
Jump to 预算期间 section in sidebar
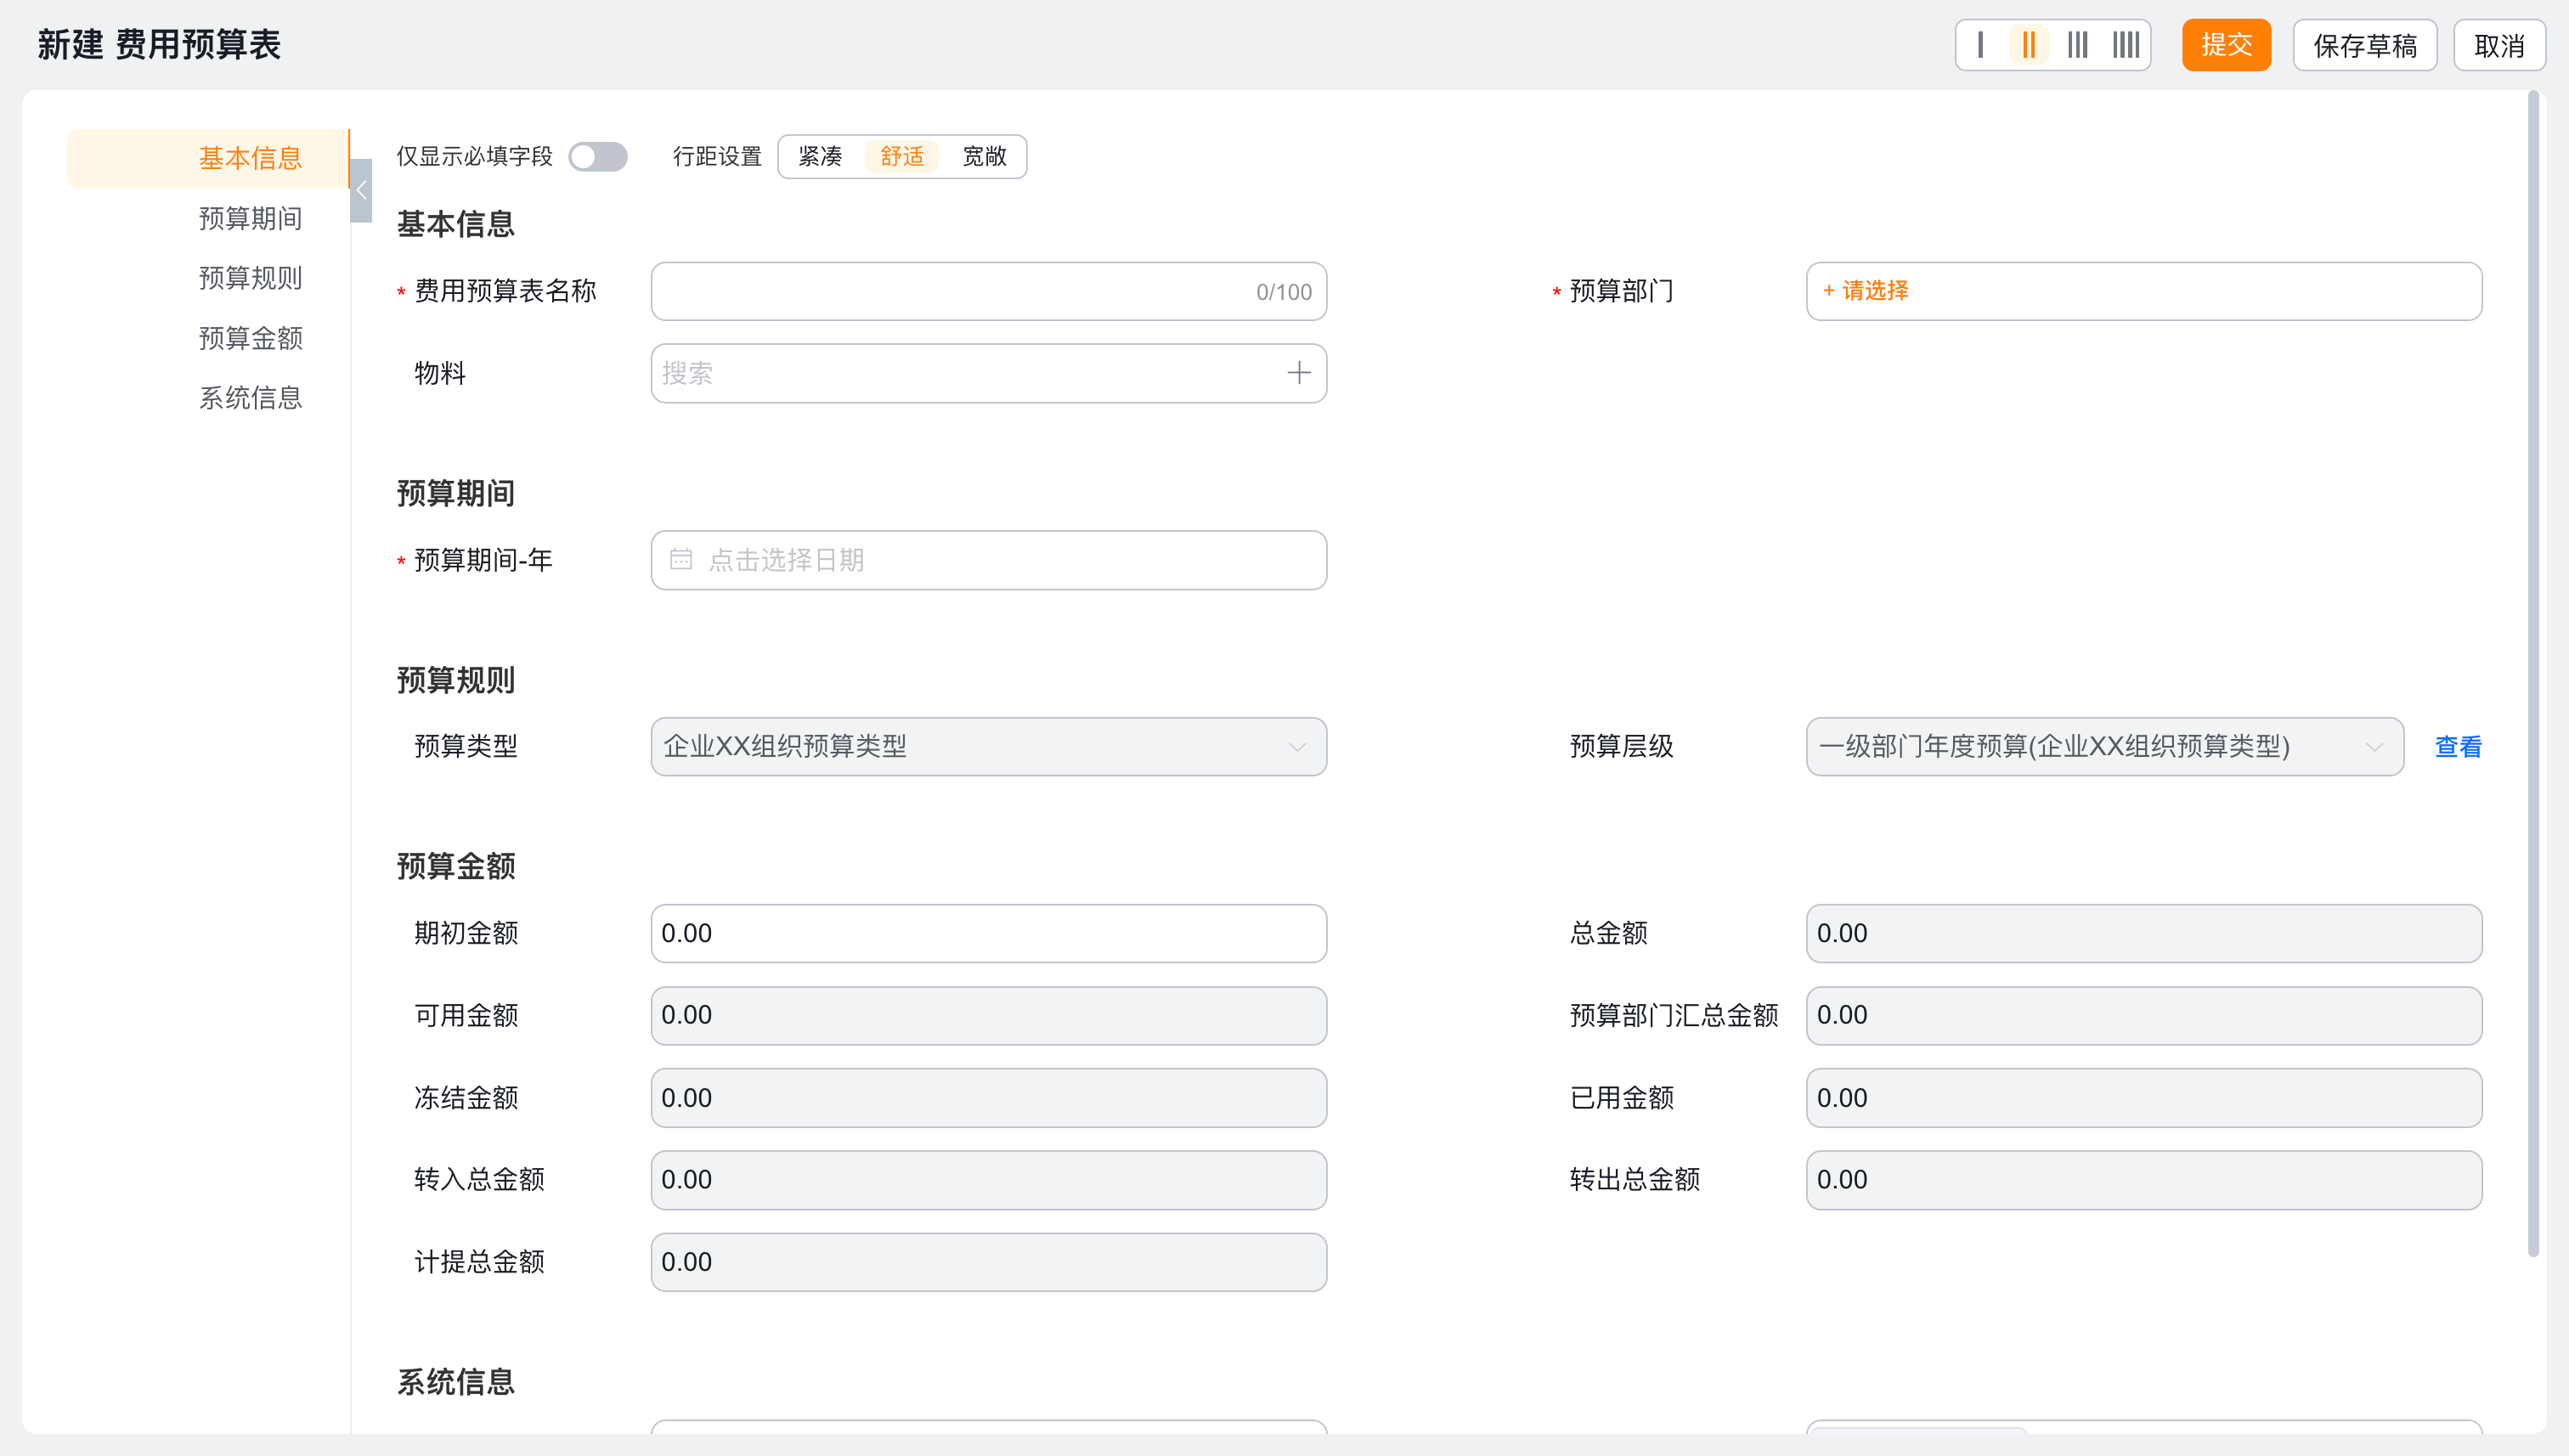coord(250,218)
